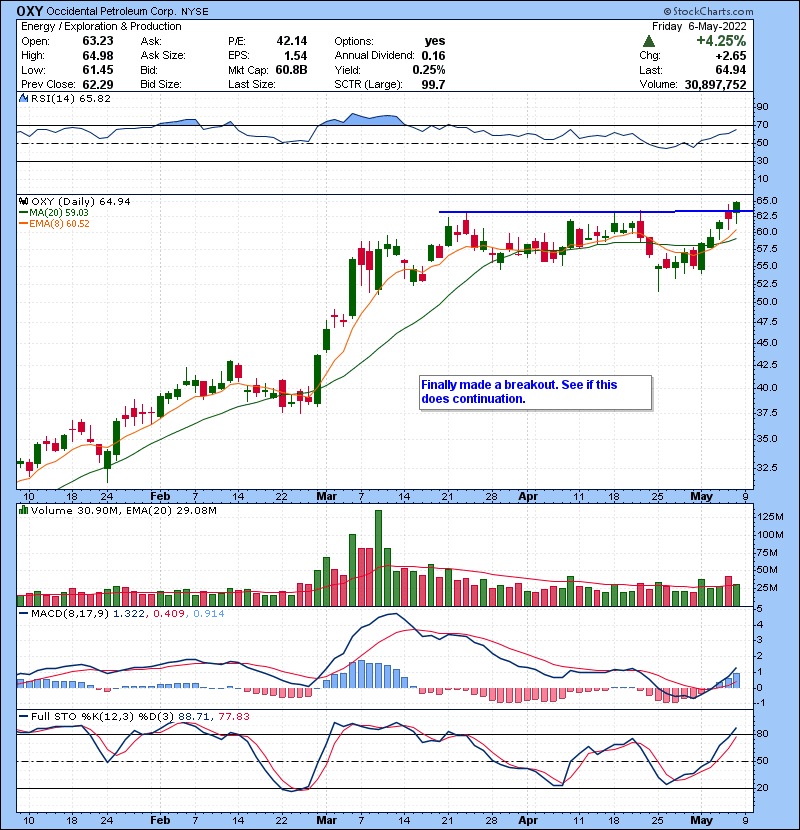
Task: Click the 32.5 price axis label
Action: (767, 467)
